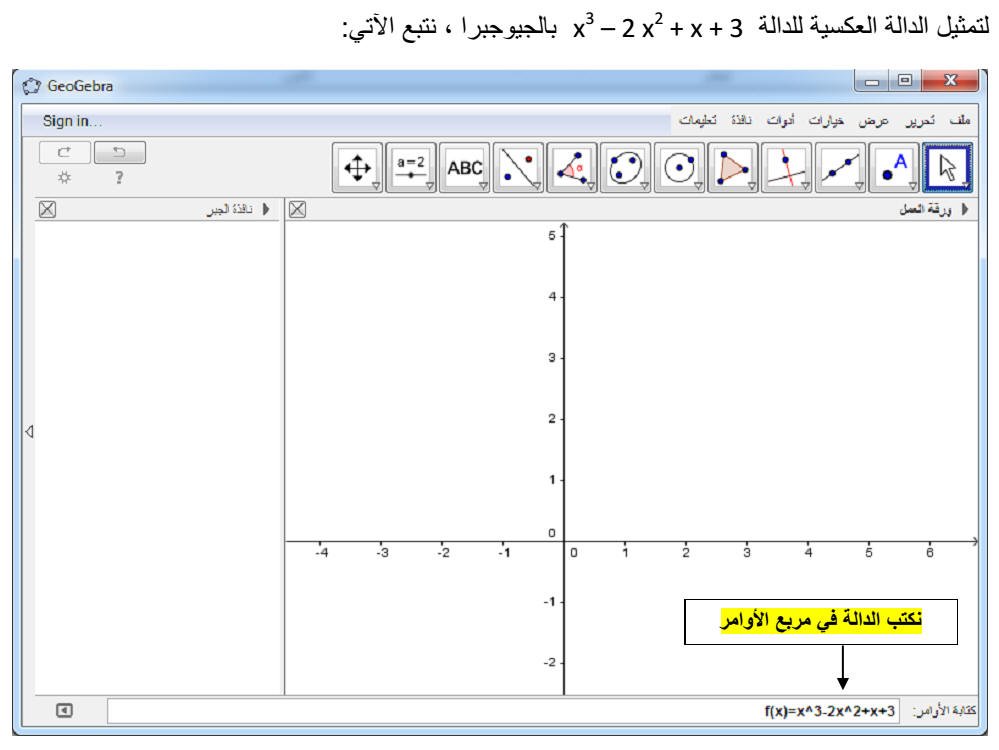
Task: Click the GeoGebra logo icon in title bar
Action: 31,86
